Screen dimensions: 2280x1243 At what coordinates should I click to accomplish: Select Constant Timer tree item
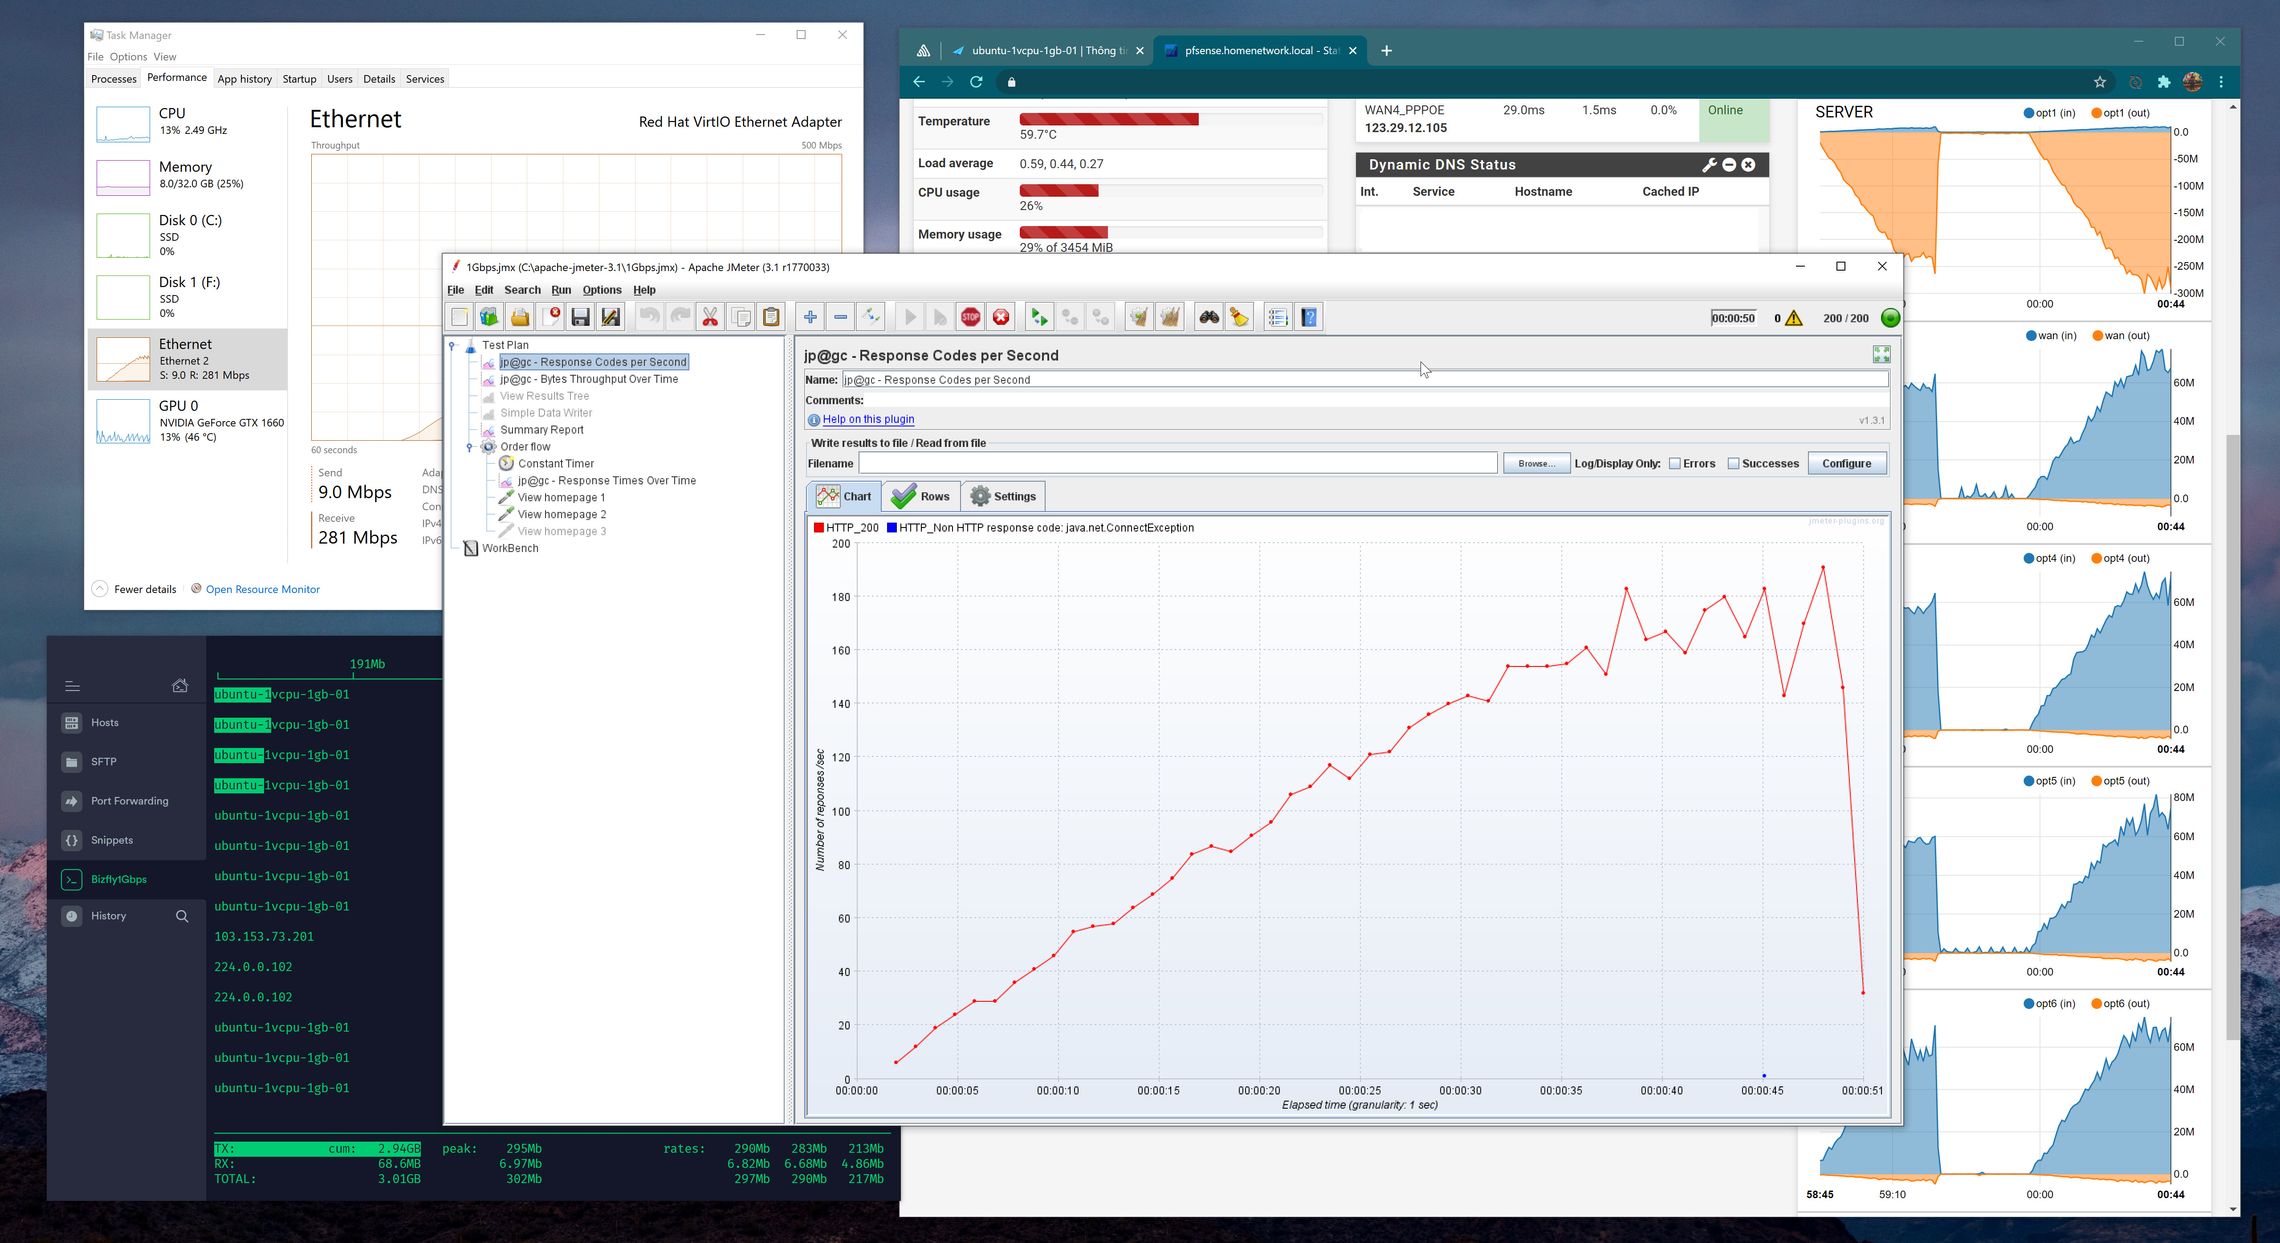(x=555, y=464)
